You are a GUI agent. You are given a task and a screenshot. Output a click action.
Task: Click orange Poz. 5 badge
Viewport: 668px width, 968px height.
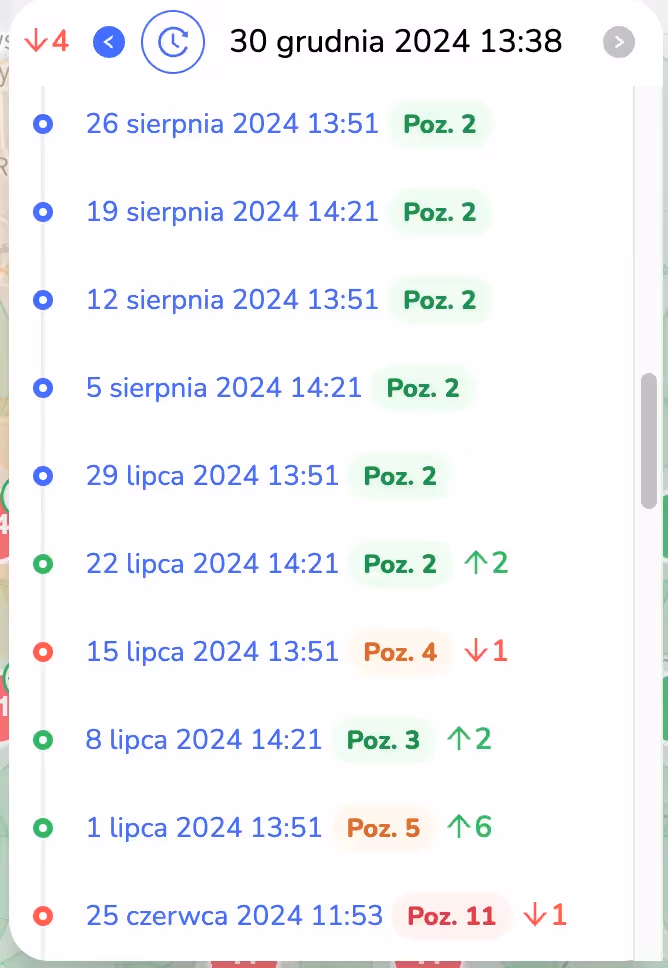pos(383,828)
